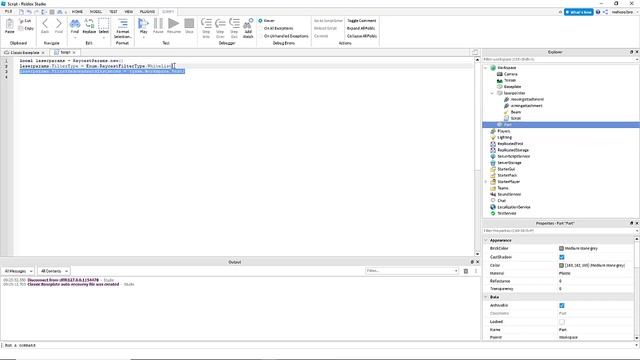The image size is (640, 360).
Task: Click the Copy icon in the ribbon
Action: point(21,29)
